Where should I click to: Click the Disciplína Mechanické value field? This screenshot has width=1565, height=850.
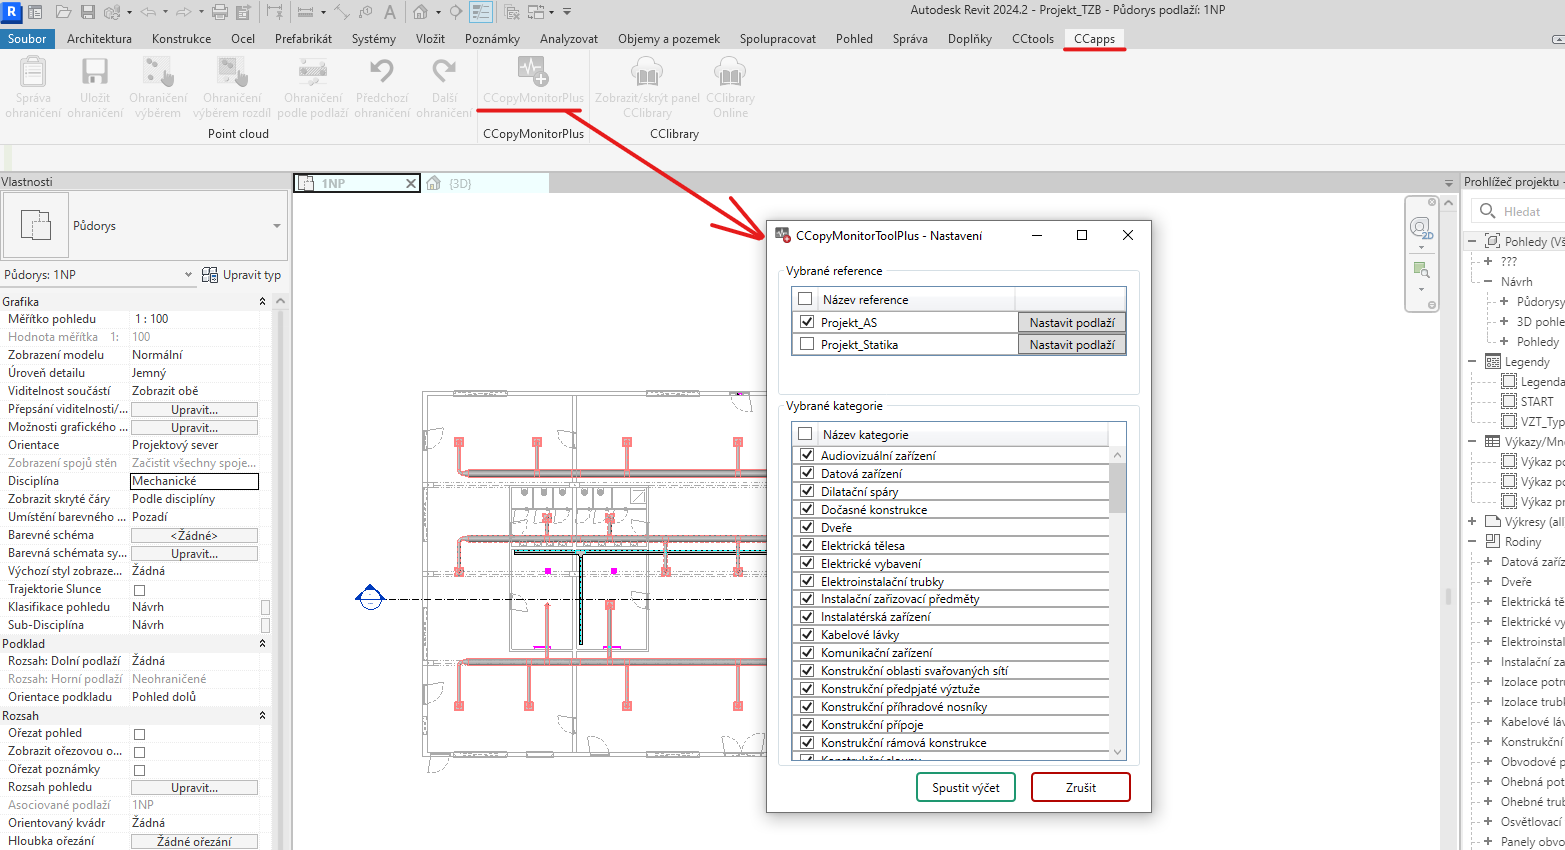point(194,481)
